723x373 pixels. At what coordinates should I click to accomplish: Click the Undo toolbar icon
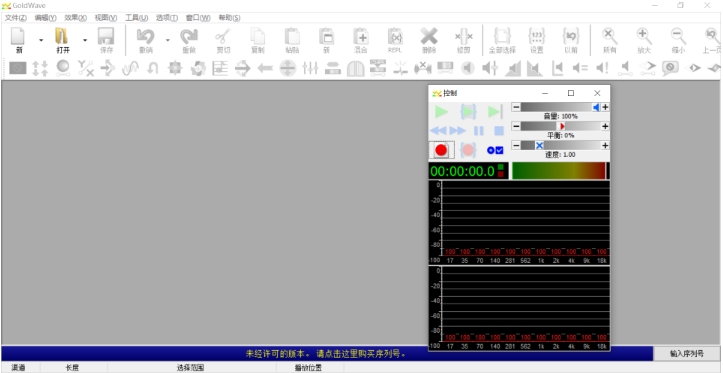146,41
